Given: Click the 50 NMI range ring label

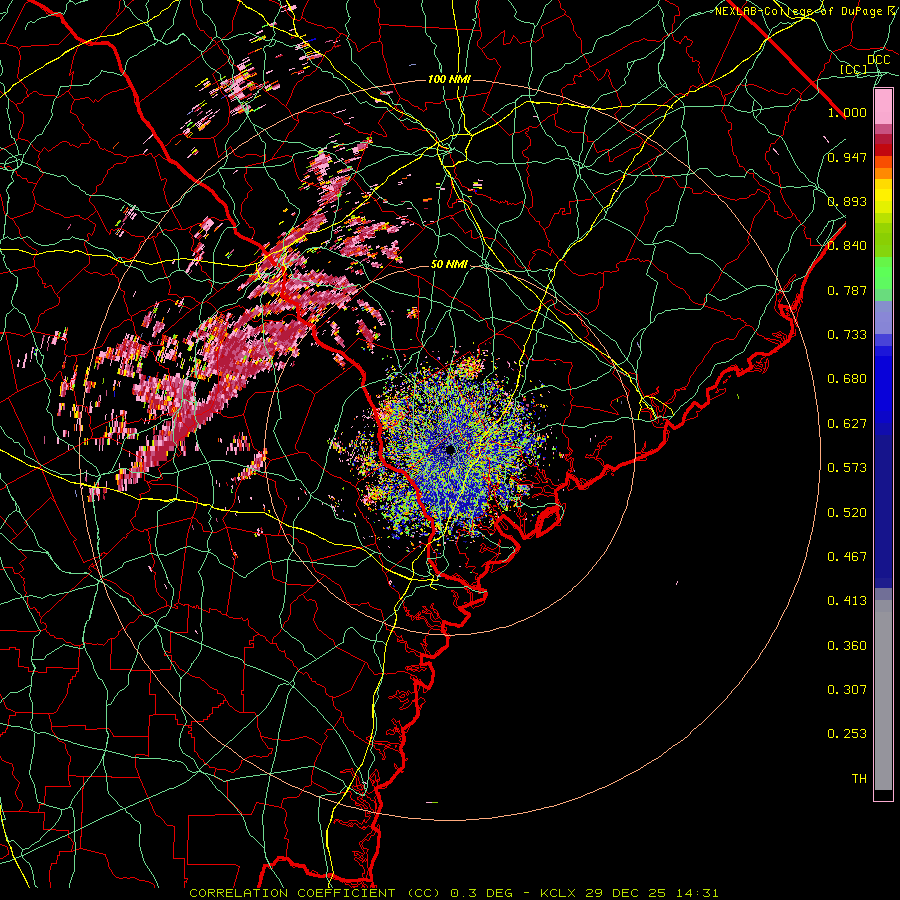Looking at the screenshot, I should 449,264.
